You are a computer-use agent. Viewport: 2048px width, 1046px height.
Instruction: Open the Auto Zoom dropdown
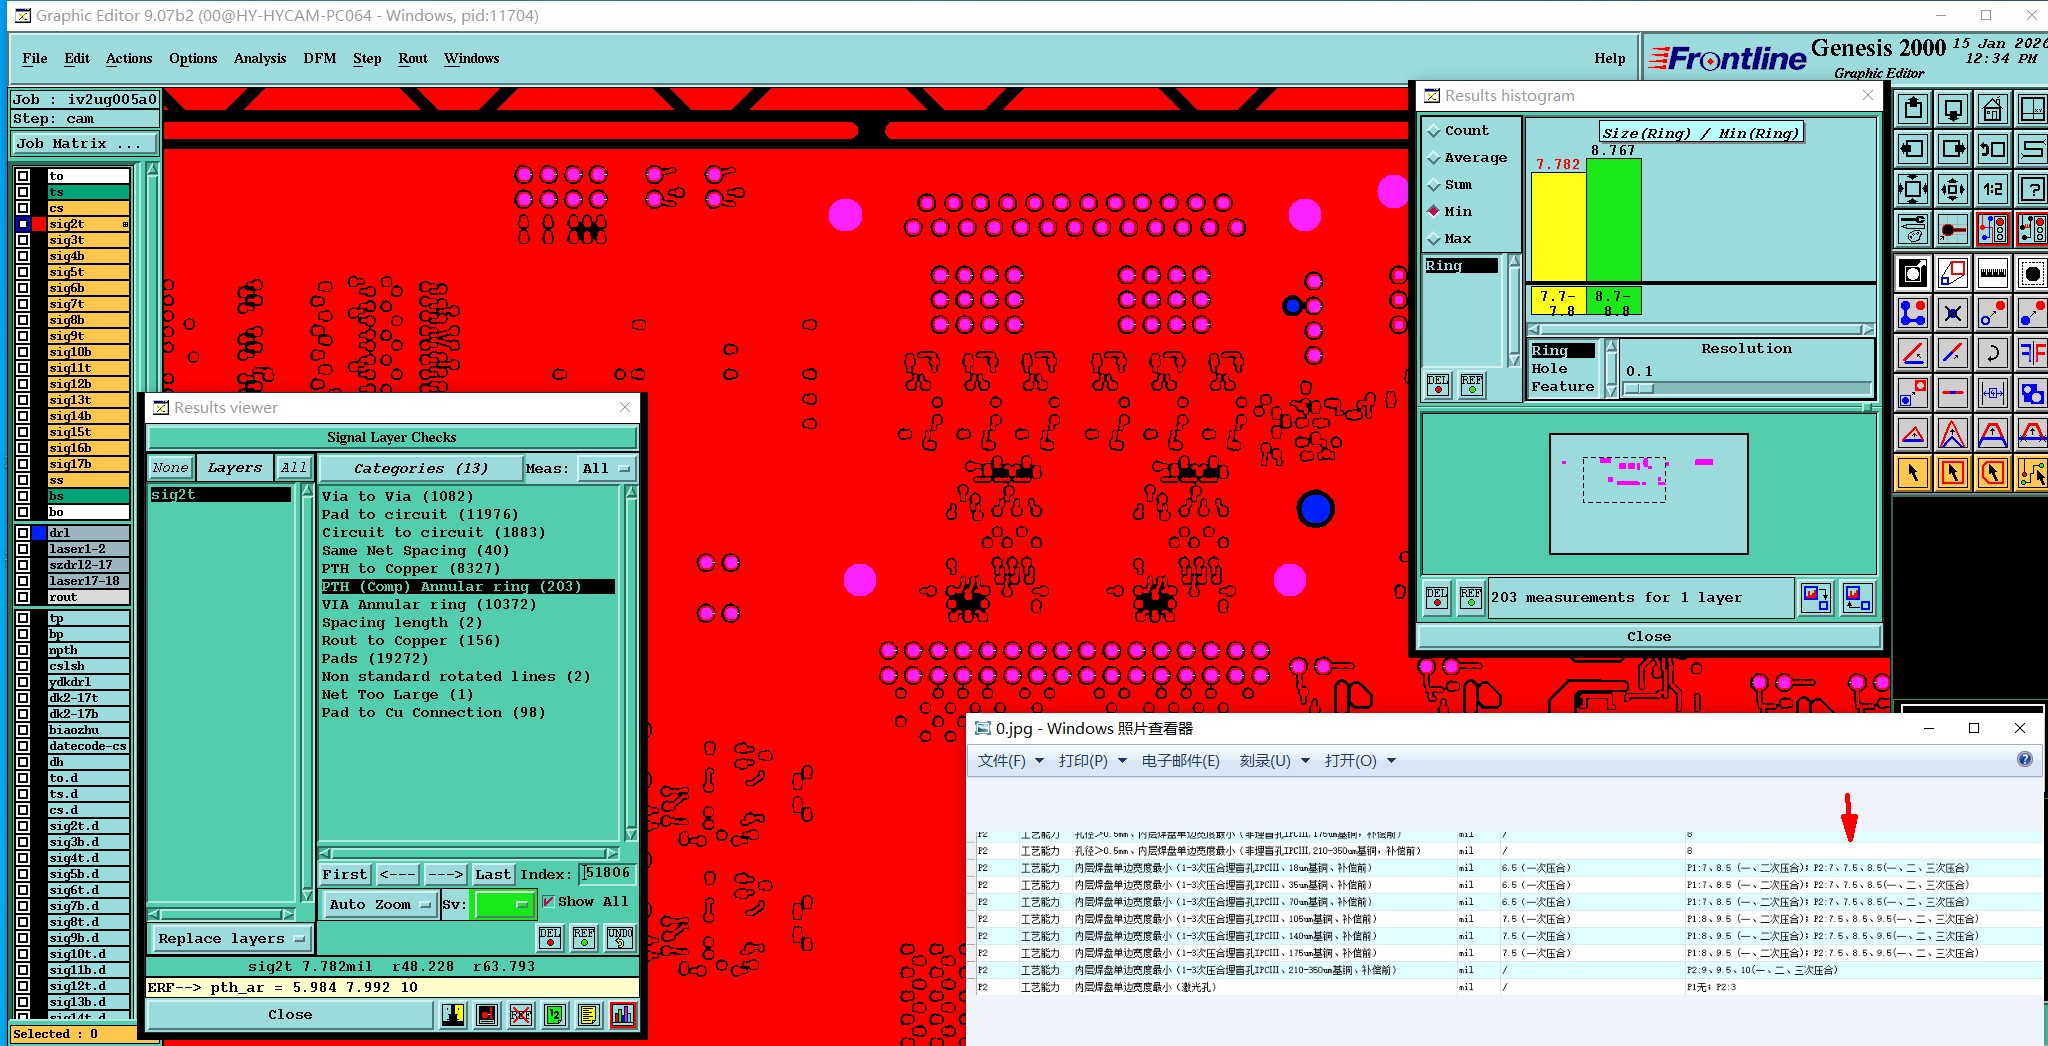coord(379,904)
